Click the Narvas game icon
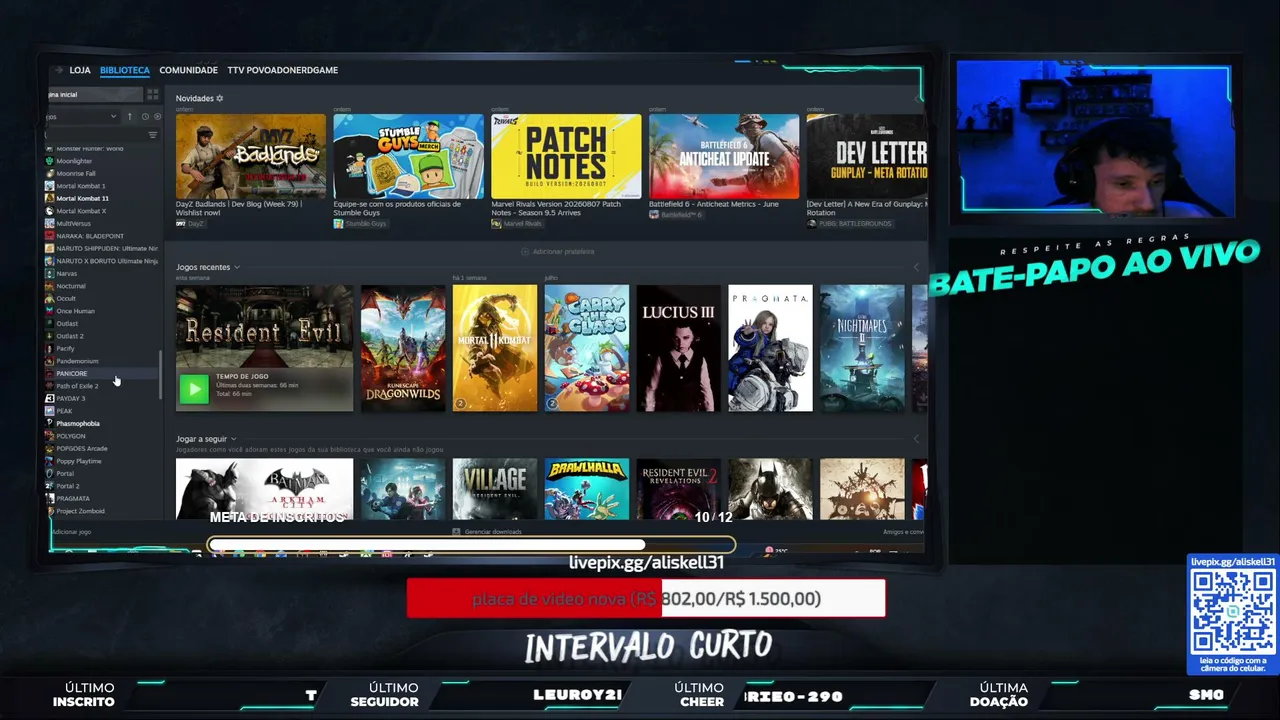The height and width of the screenshot is (720, 1280). point(50,273)
